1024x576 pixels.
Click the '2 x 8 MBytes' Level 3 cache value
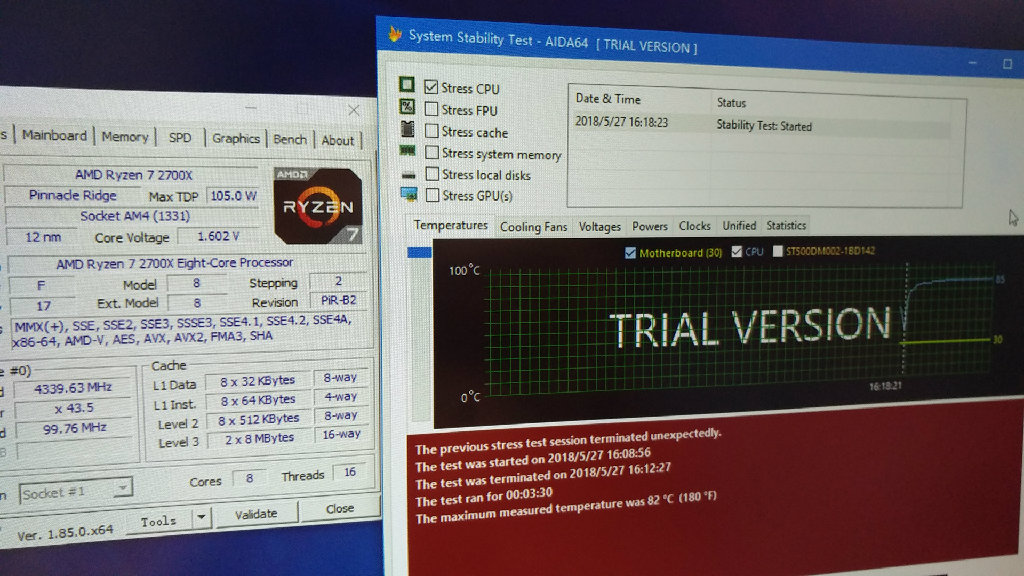(259, 439)
